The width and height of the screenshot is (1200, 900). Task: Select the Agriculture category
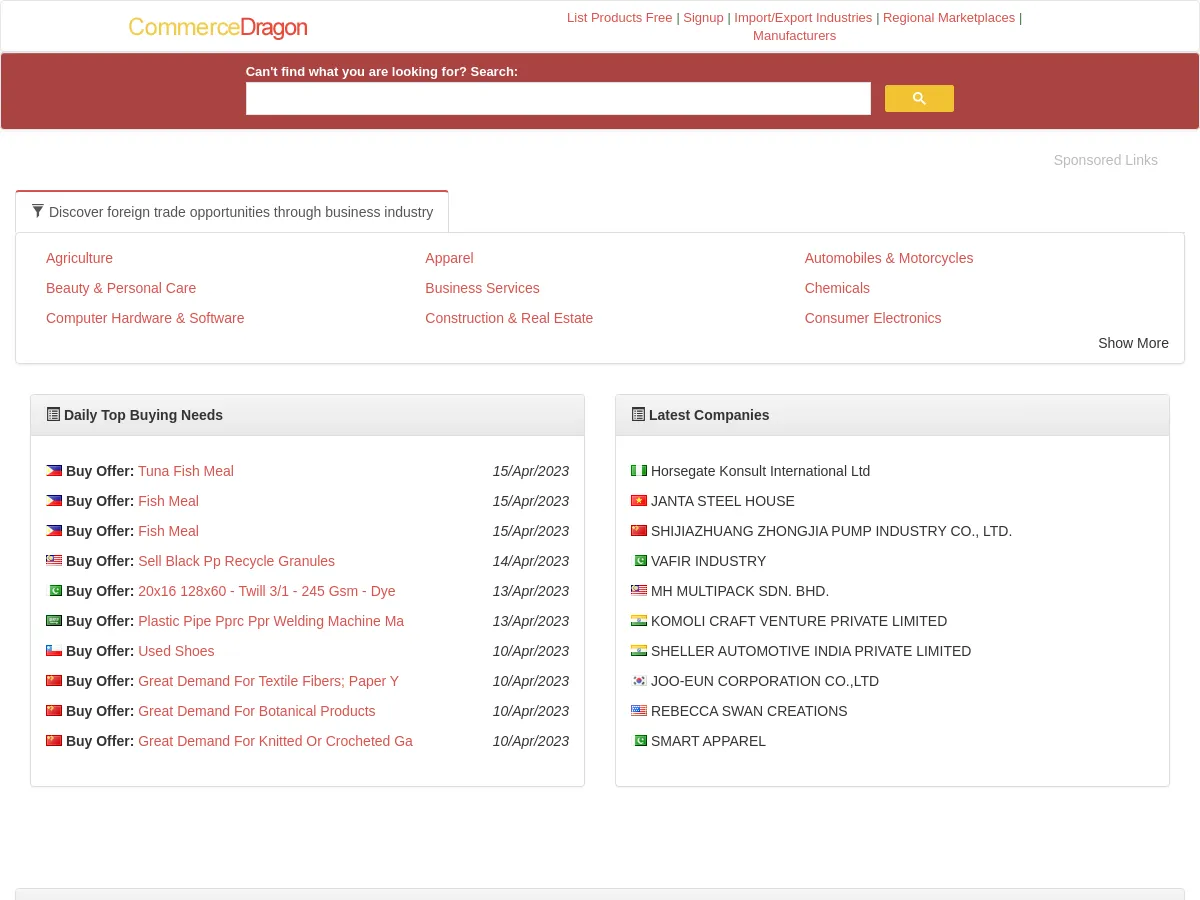pos(79,258)
